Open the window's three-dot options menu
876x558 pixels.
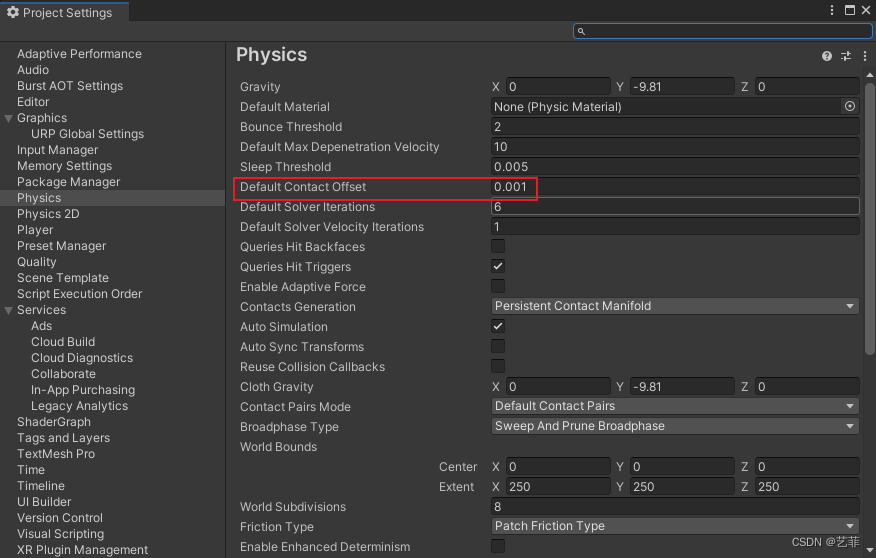pos(832,10)
